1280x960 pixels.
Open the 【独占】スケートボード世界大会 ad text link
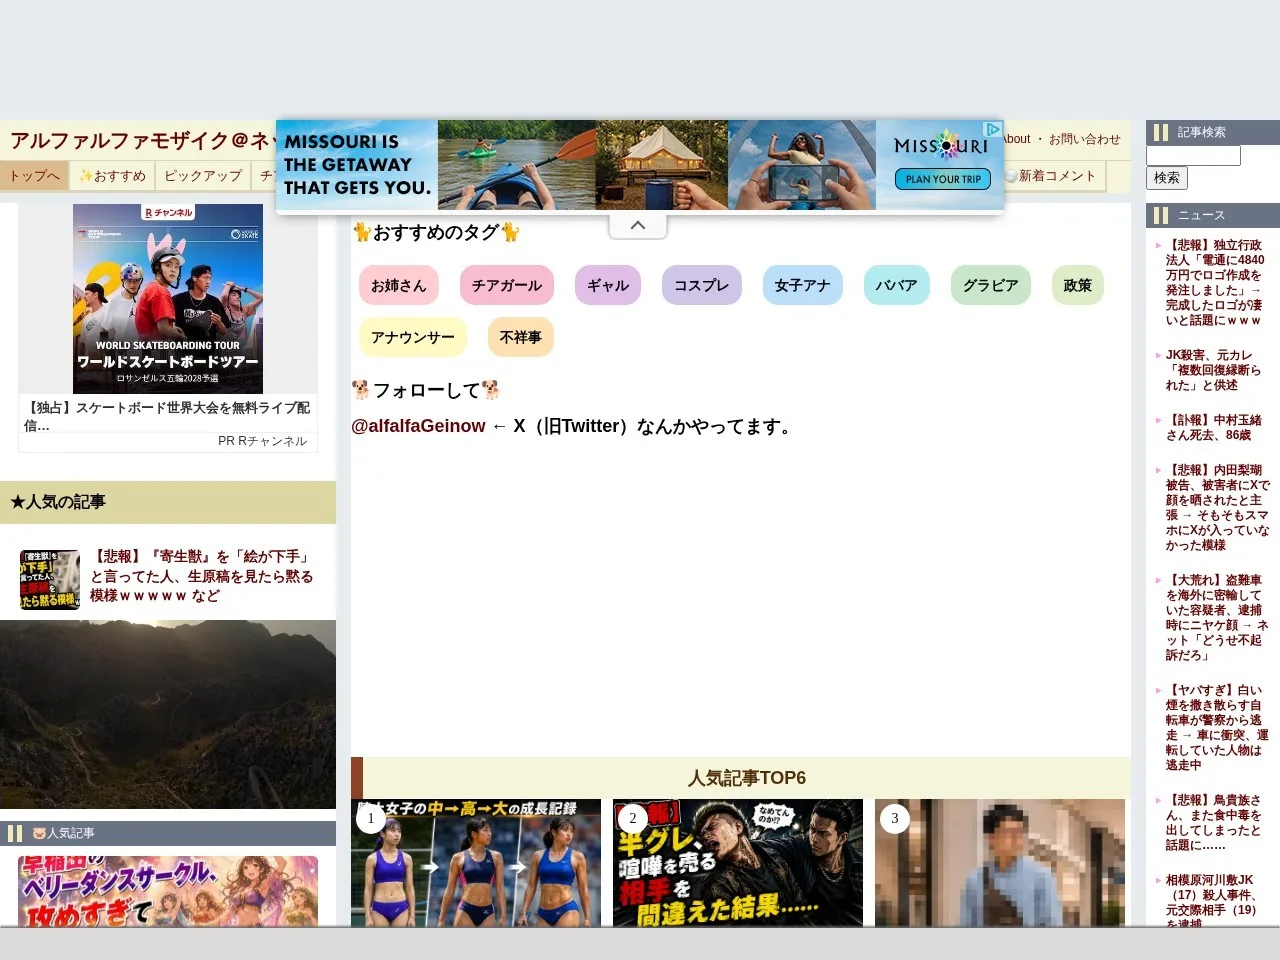(168, 415)
